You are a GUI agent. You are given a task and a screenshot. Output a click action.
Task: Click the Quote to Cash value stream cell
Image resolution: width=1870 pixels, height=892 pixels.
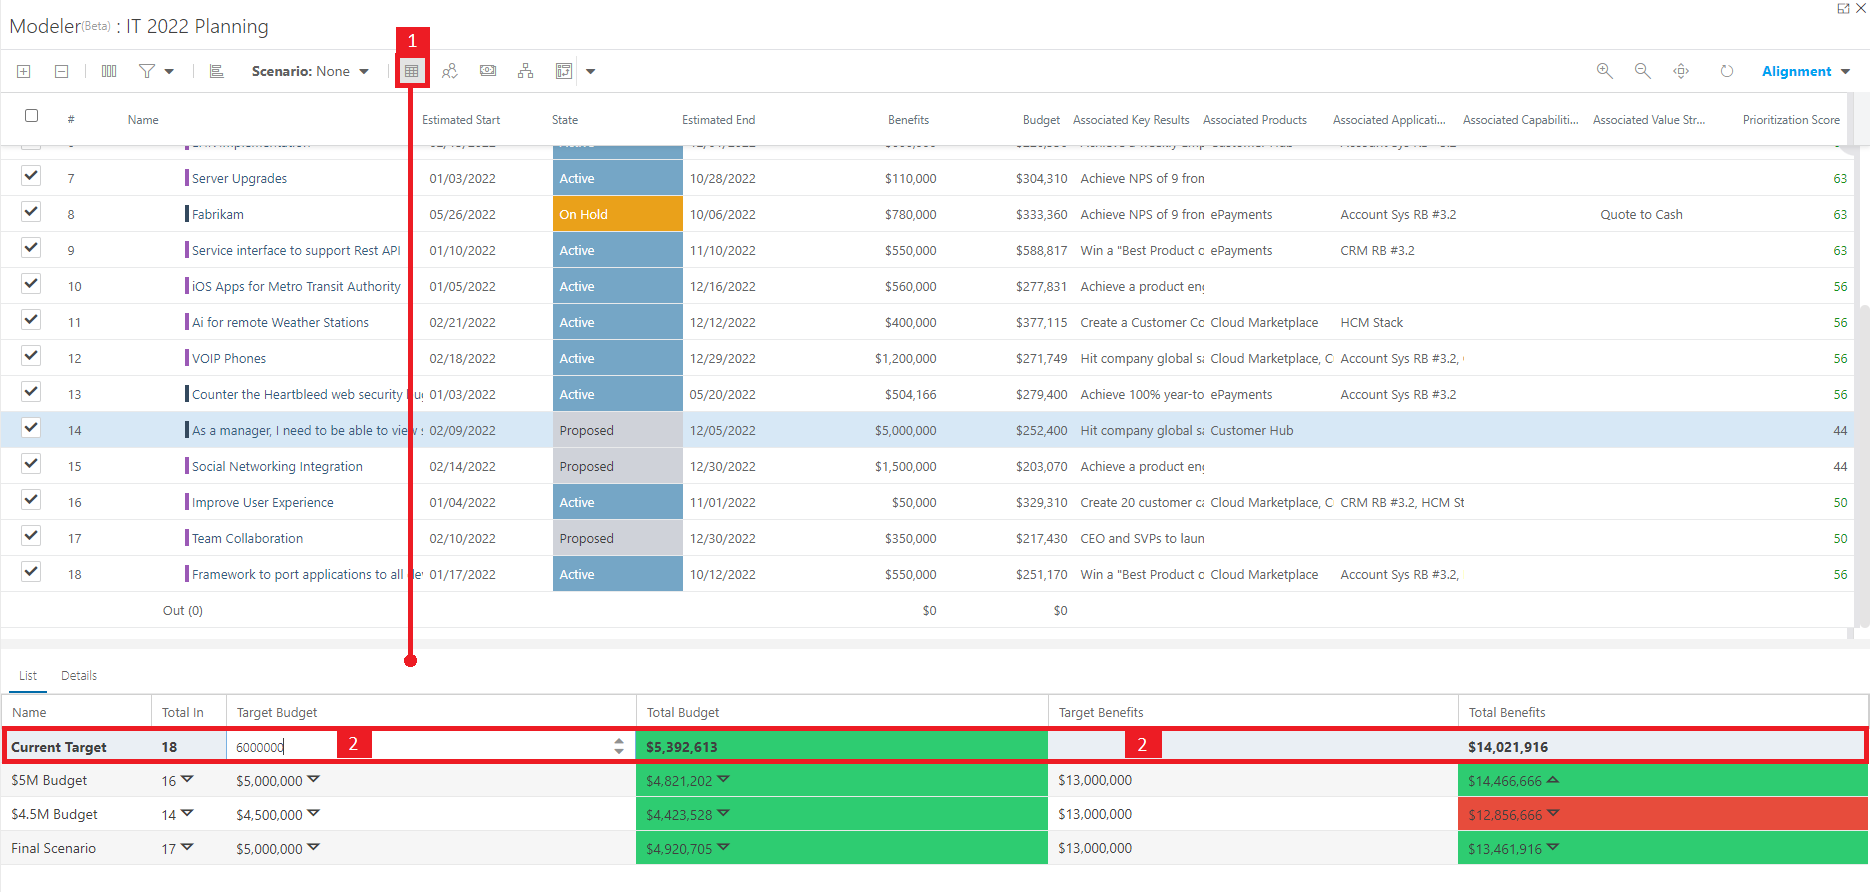tap(1641, 214)
